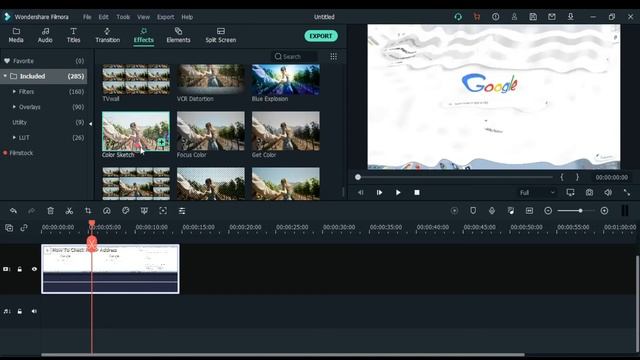Click the zoom out minus icon
Screen dimensions: 640x360
tap(548, 211)
